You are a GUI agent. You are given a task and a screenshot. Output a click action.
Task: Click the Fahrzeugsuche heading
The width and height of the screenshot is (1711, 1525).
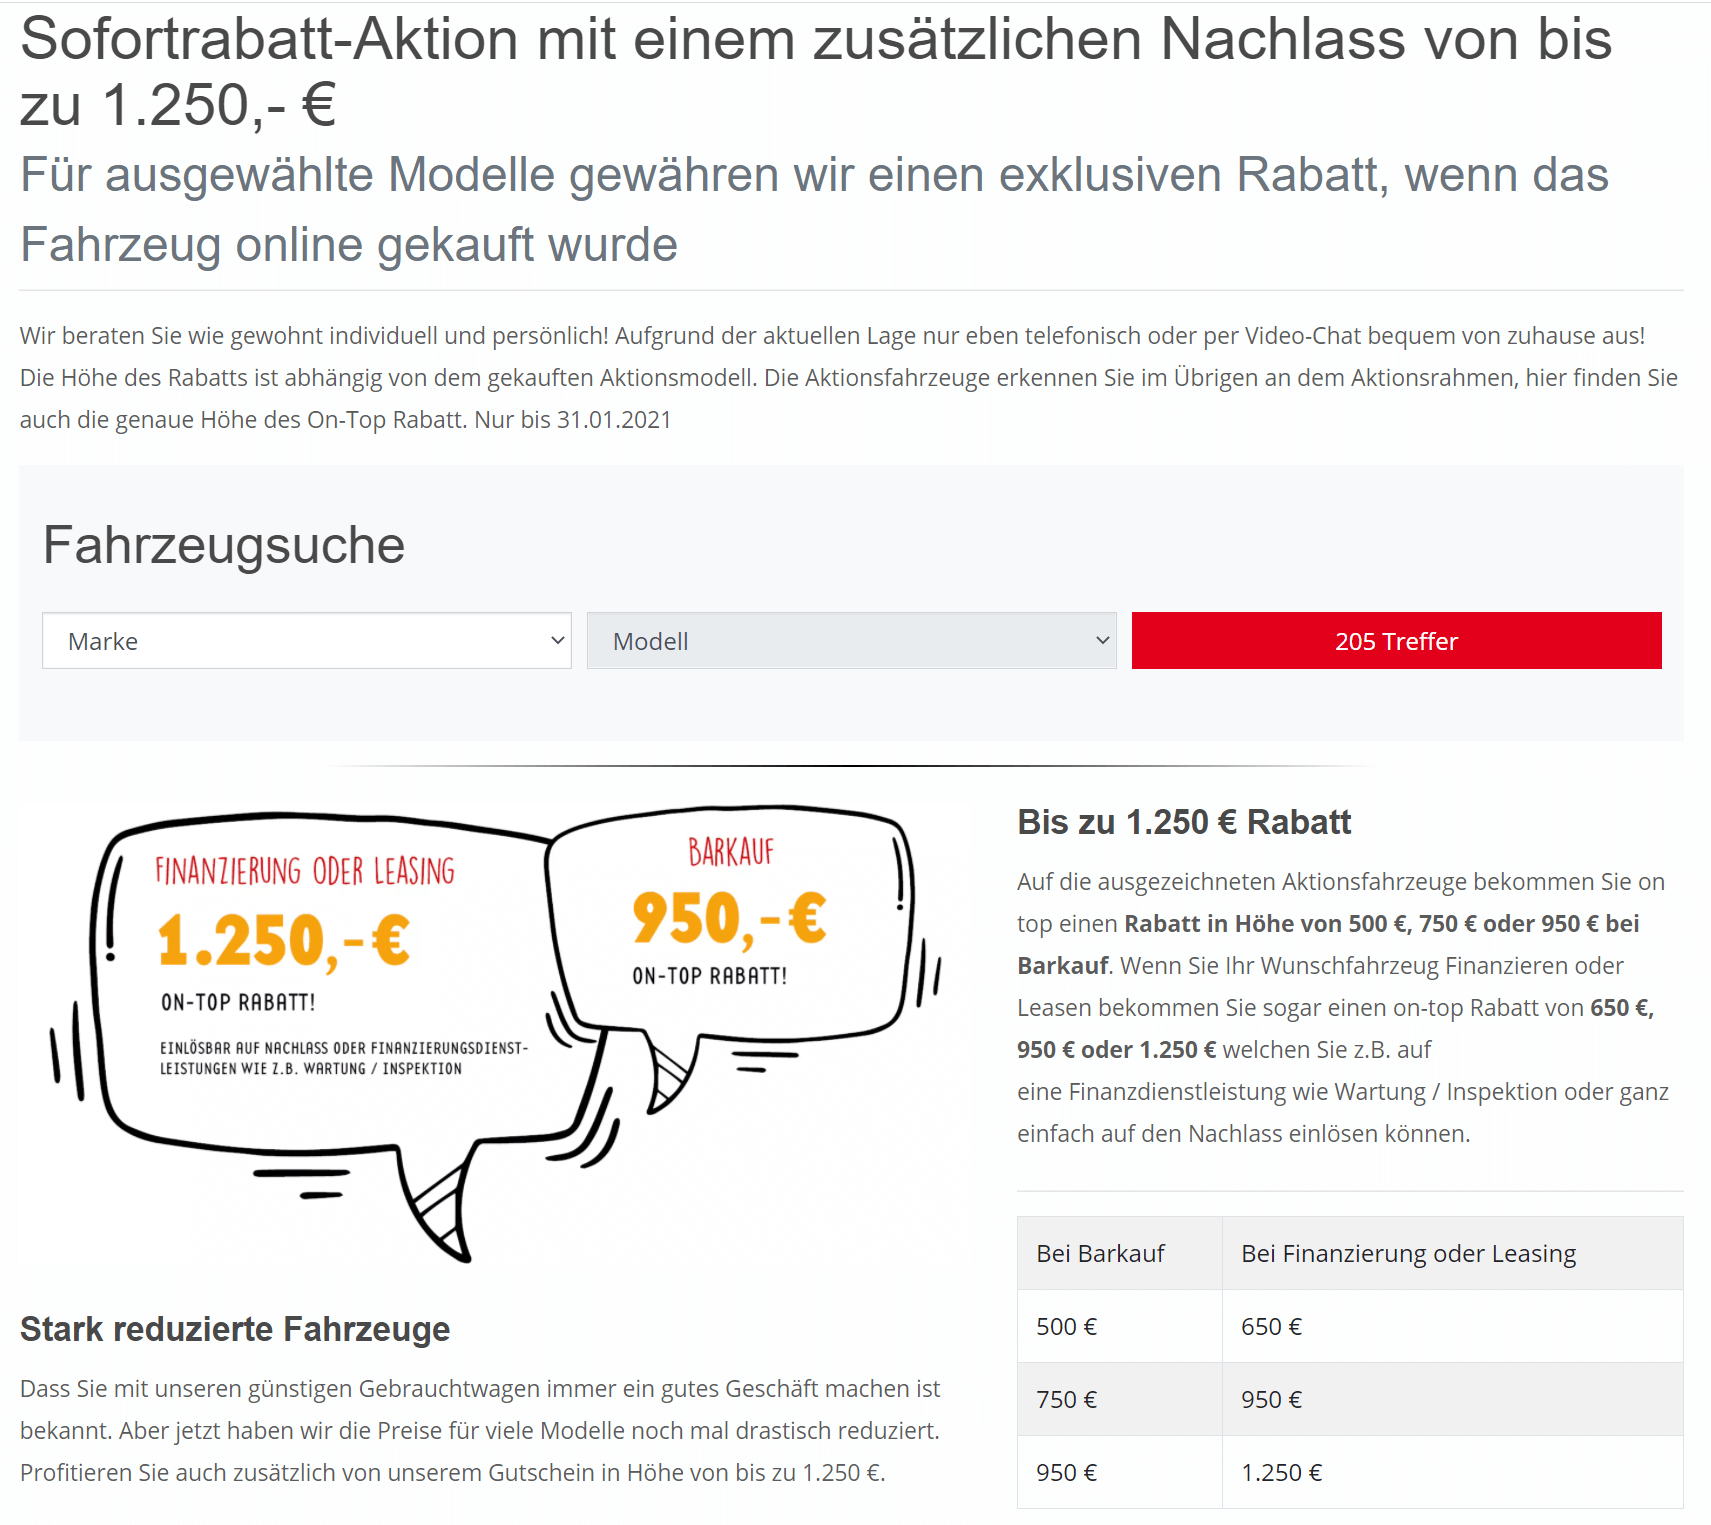coord(224,546)
